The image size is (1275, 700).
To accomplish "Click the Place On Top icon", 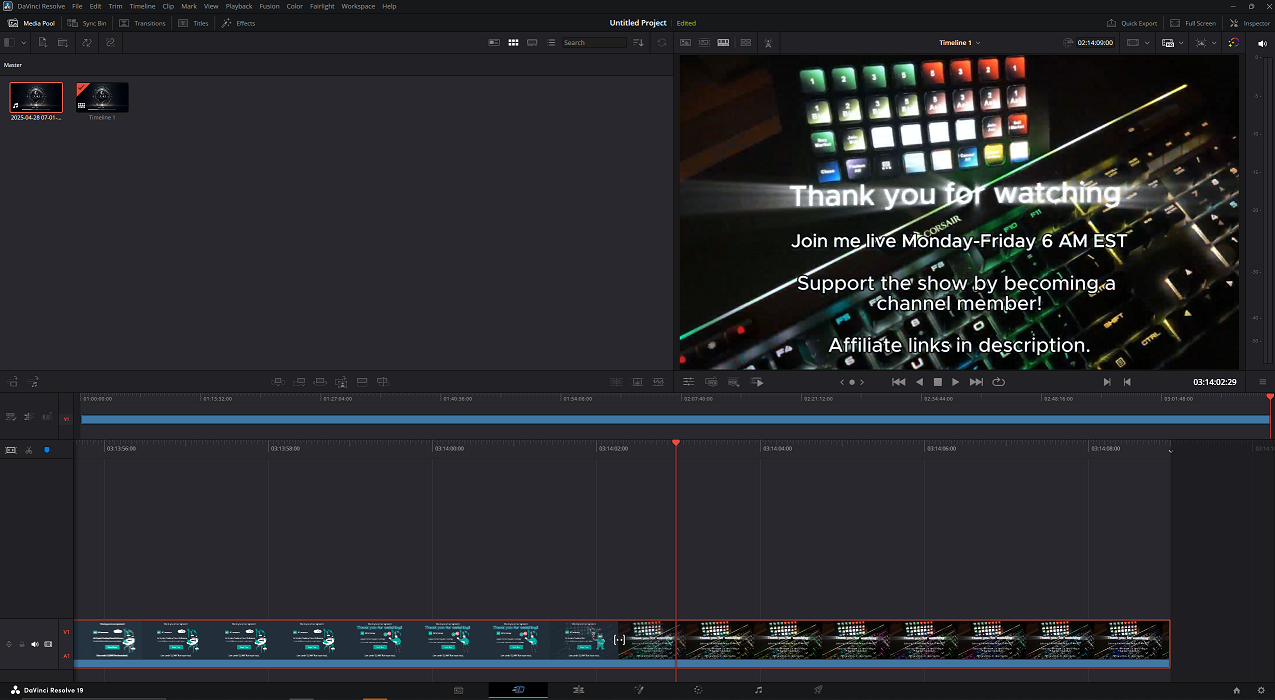I will pos(362,382).
